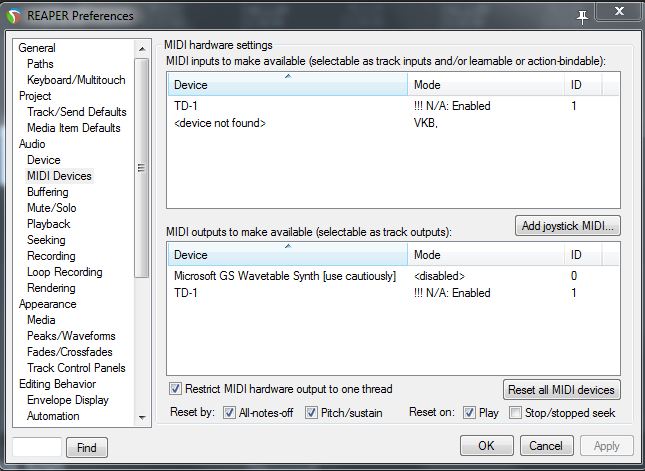The height and width of the screenshot is (471, 645).
Task: Sort MIDI outputs by ID column
Action: click(583, 255)
